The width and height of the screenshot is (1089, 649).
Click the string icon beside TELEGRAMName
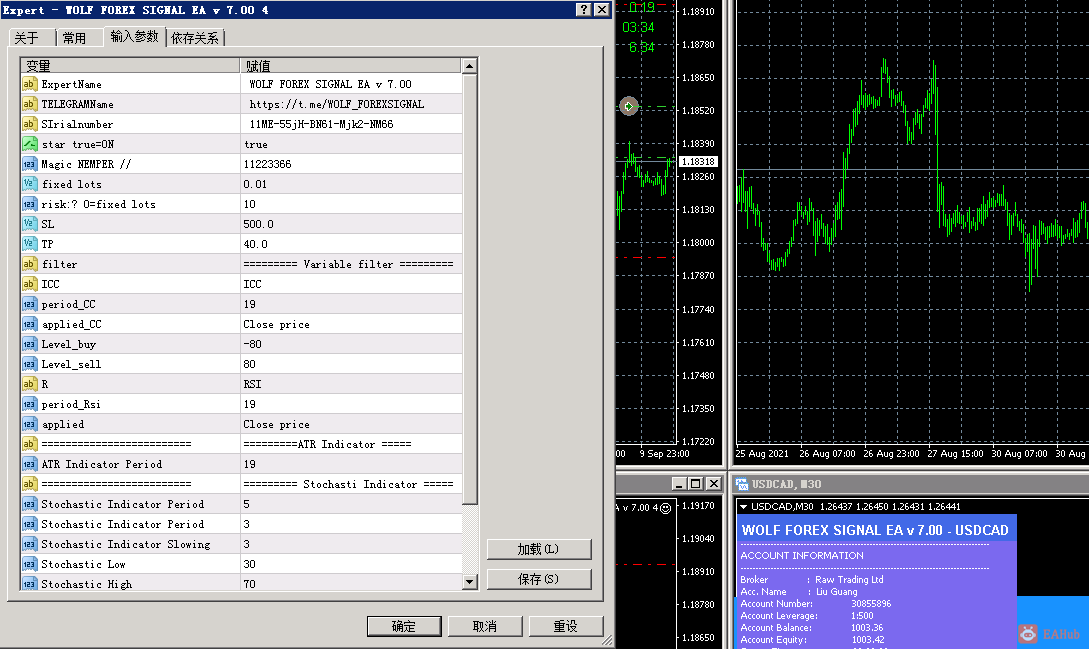(x=29, y=104)
